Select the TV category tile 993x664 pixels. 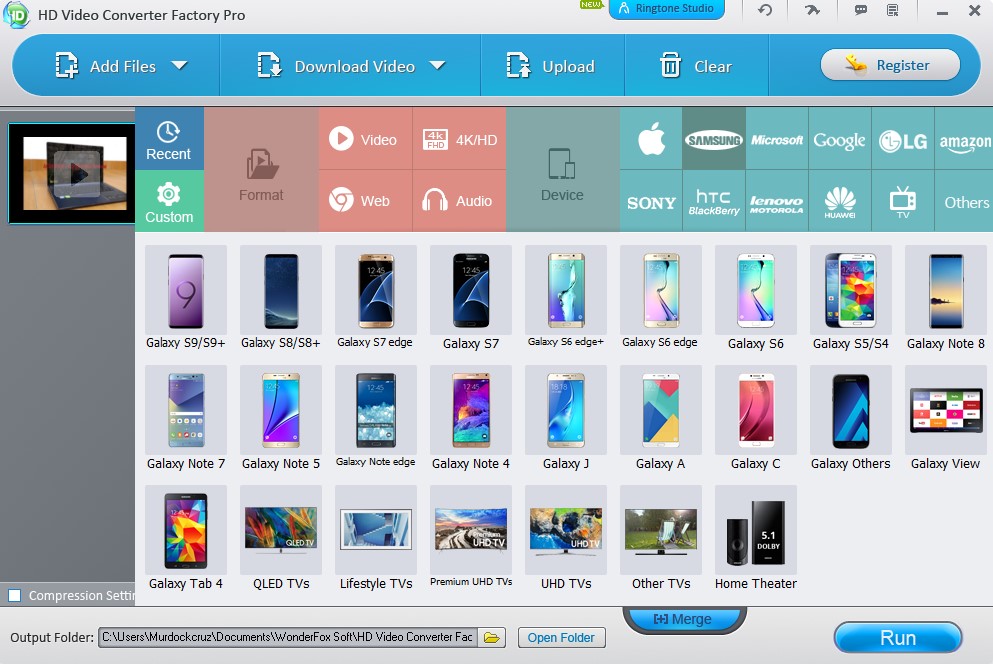(x=902, y=201)
